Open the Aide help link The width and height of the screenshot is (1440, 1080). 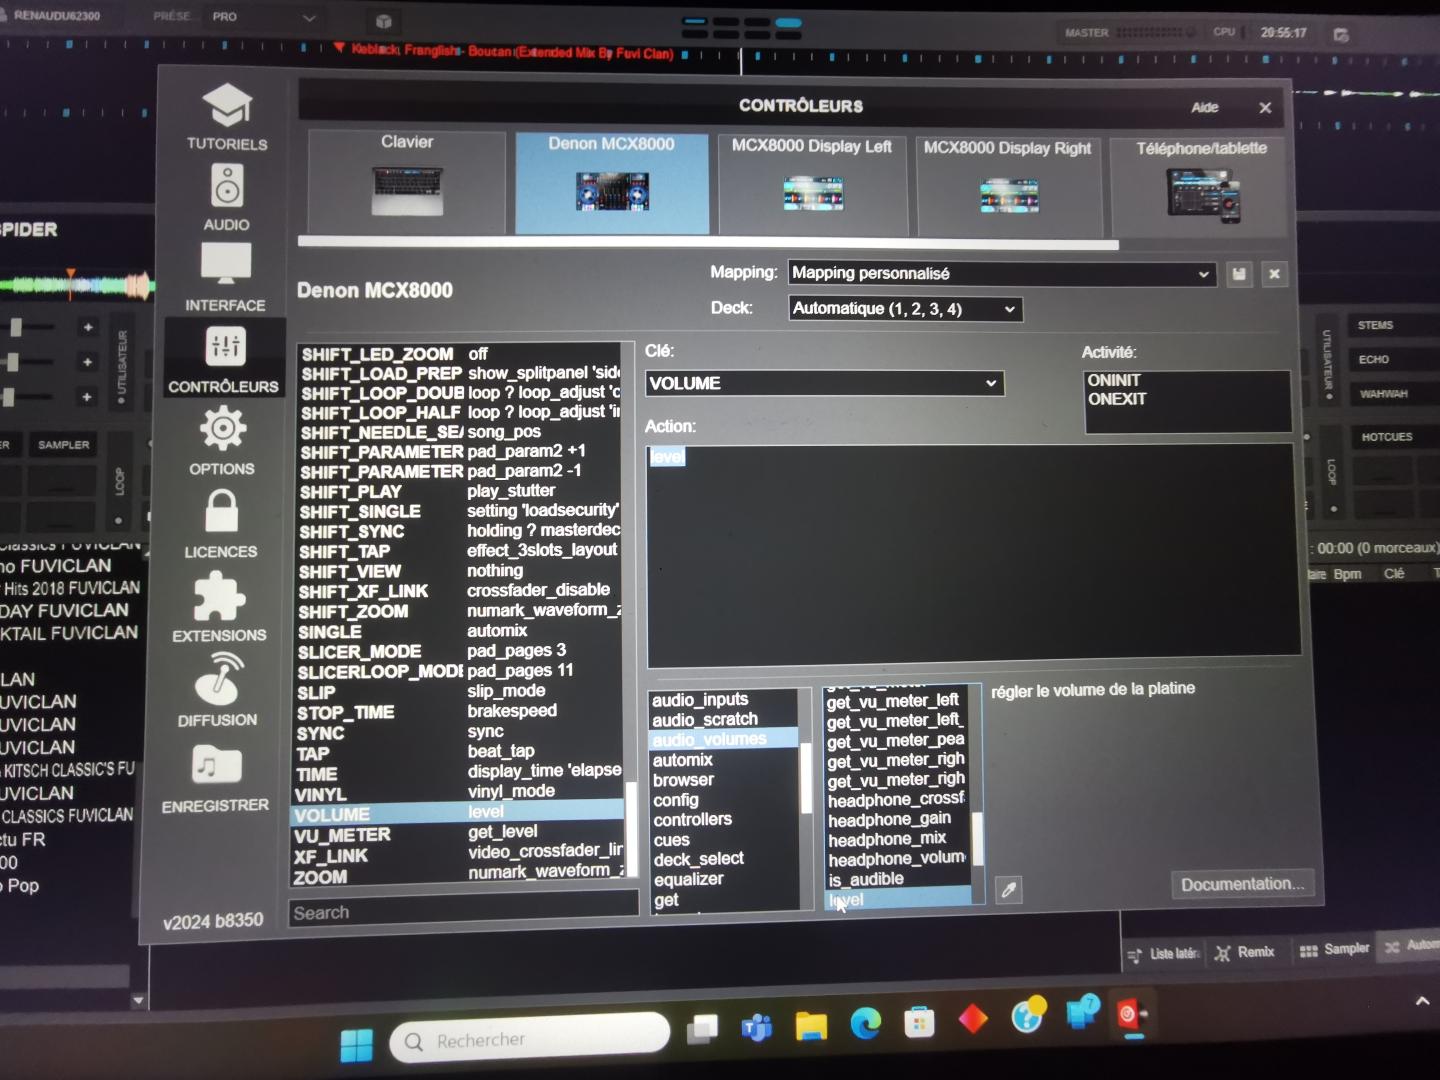(1205, 107)
